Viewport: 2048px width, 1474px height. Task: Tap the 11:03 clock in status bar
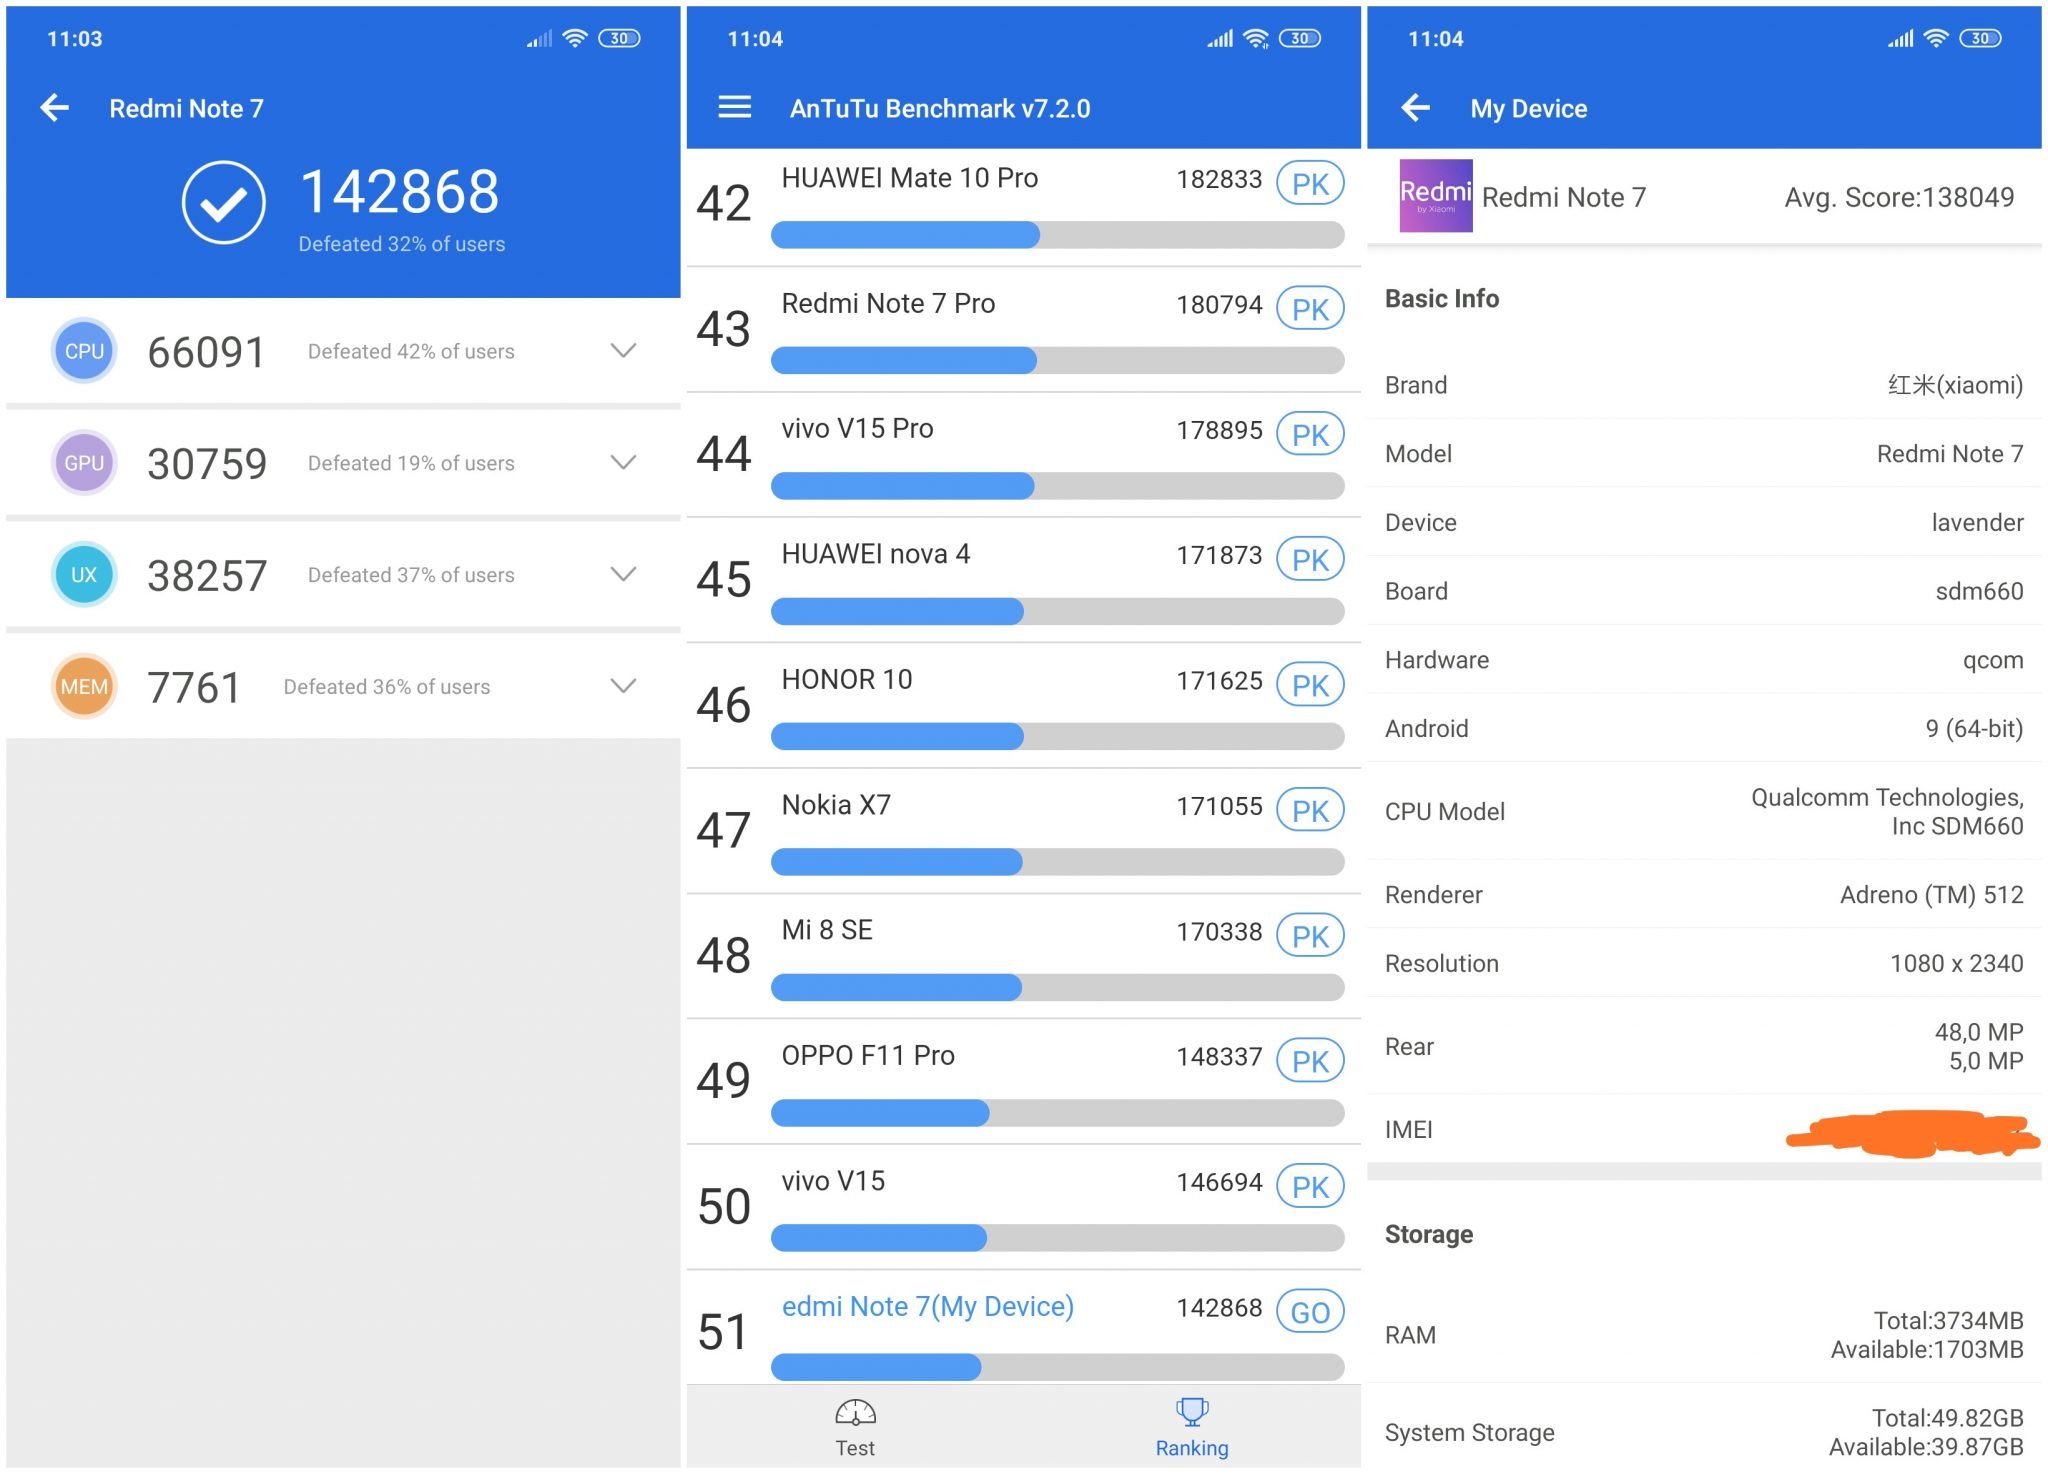pyautogui.click(x=75, y=39)
